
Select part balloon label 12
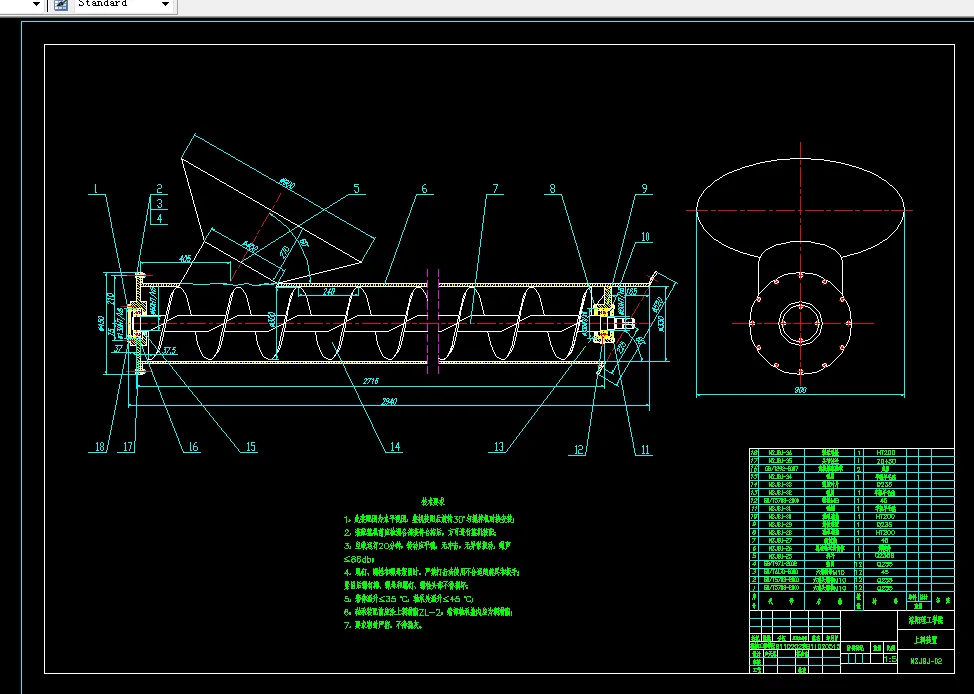579,450
